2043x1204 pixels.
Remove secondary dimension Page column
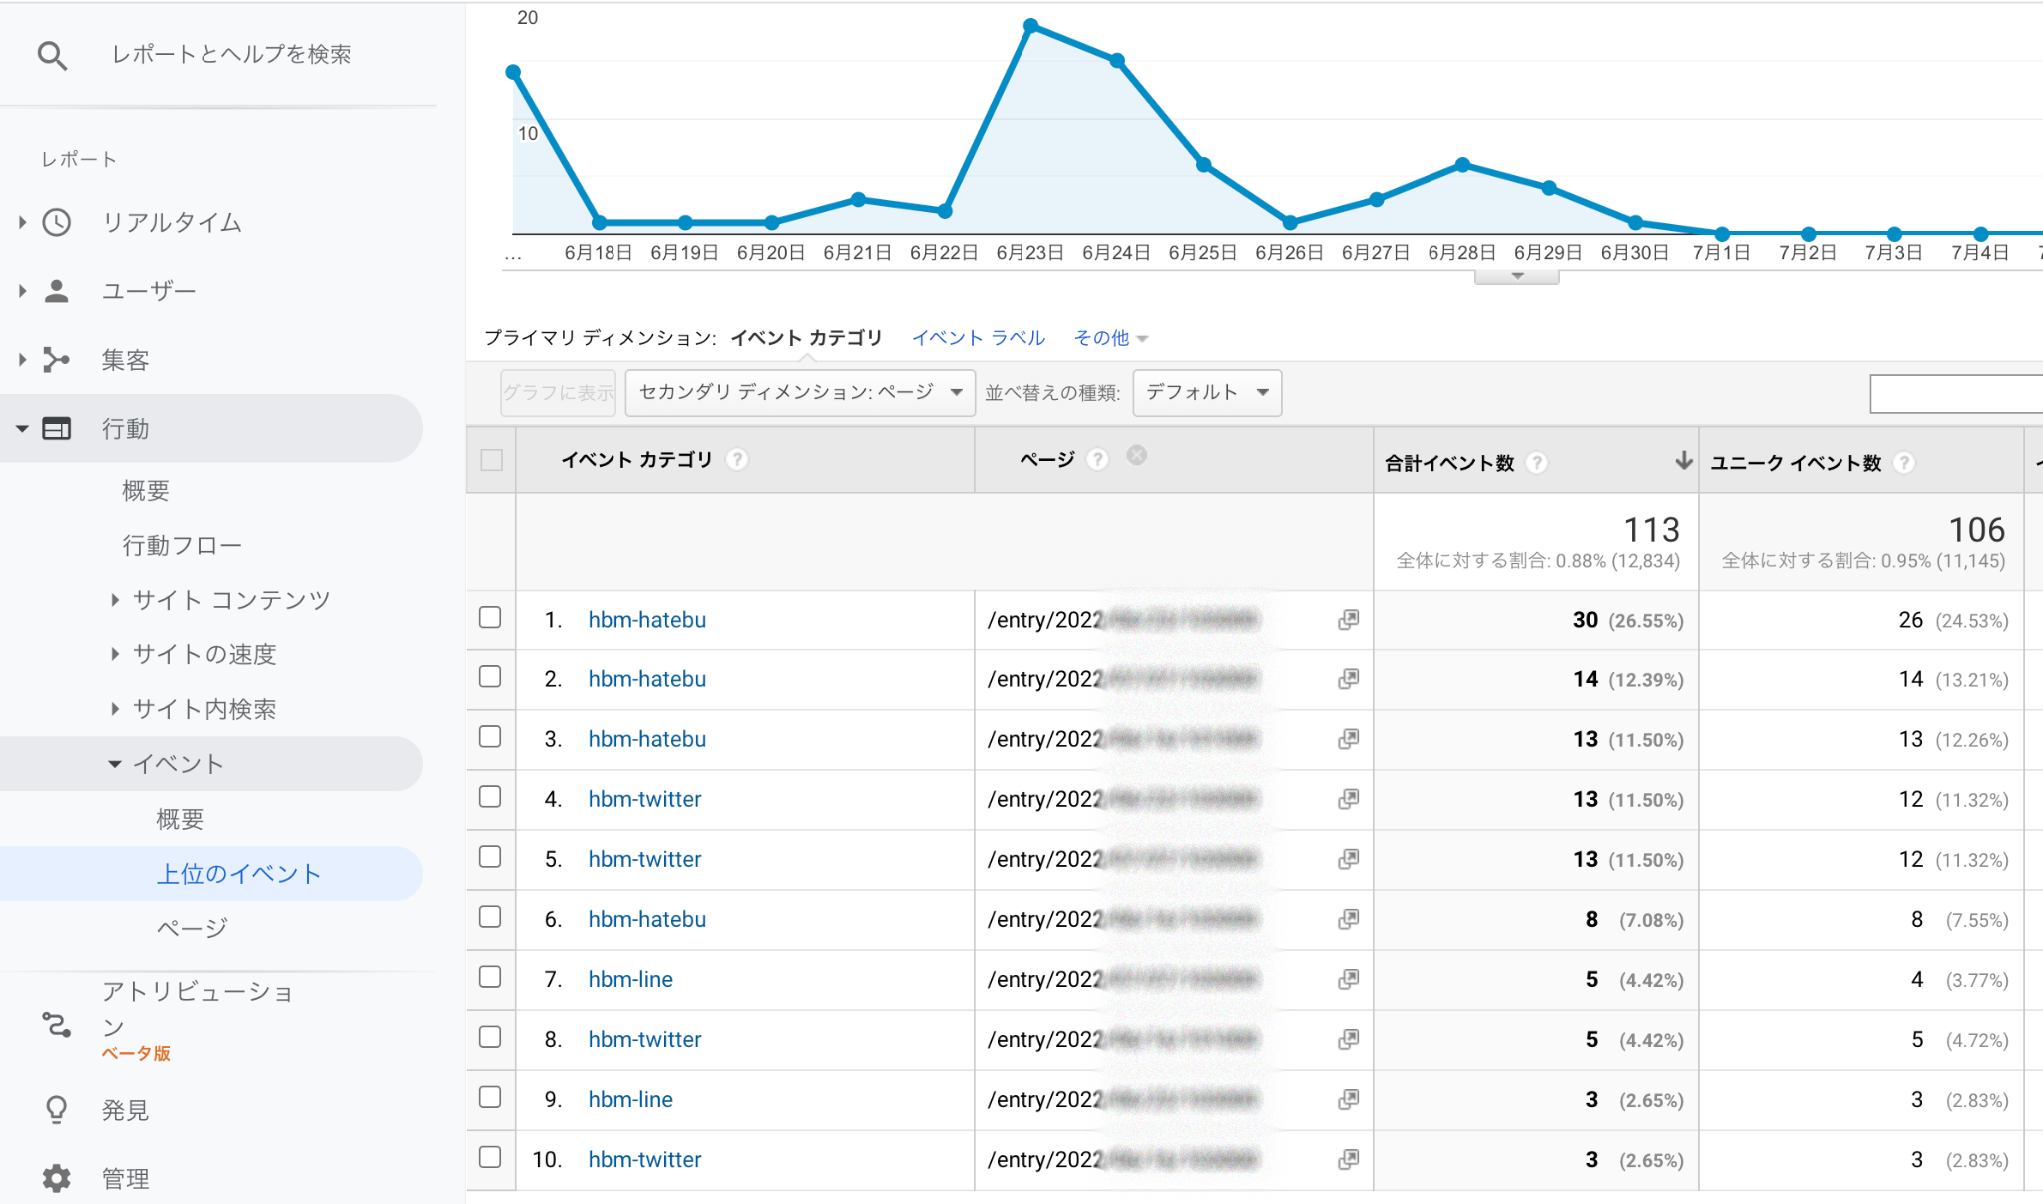point(1136,456)
